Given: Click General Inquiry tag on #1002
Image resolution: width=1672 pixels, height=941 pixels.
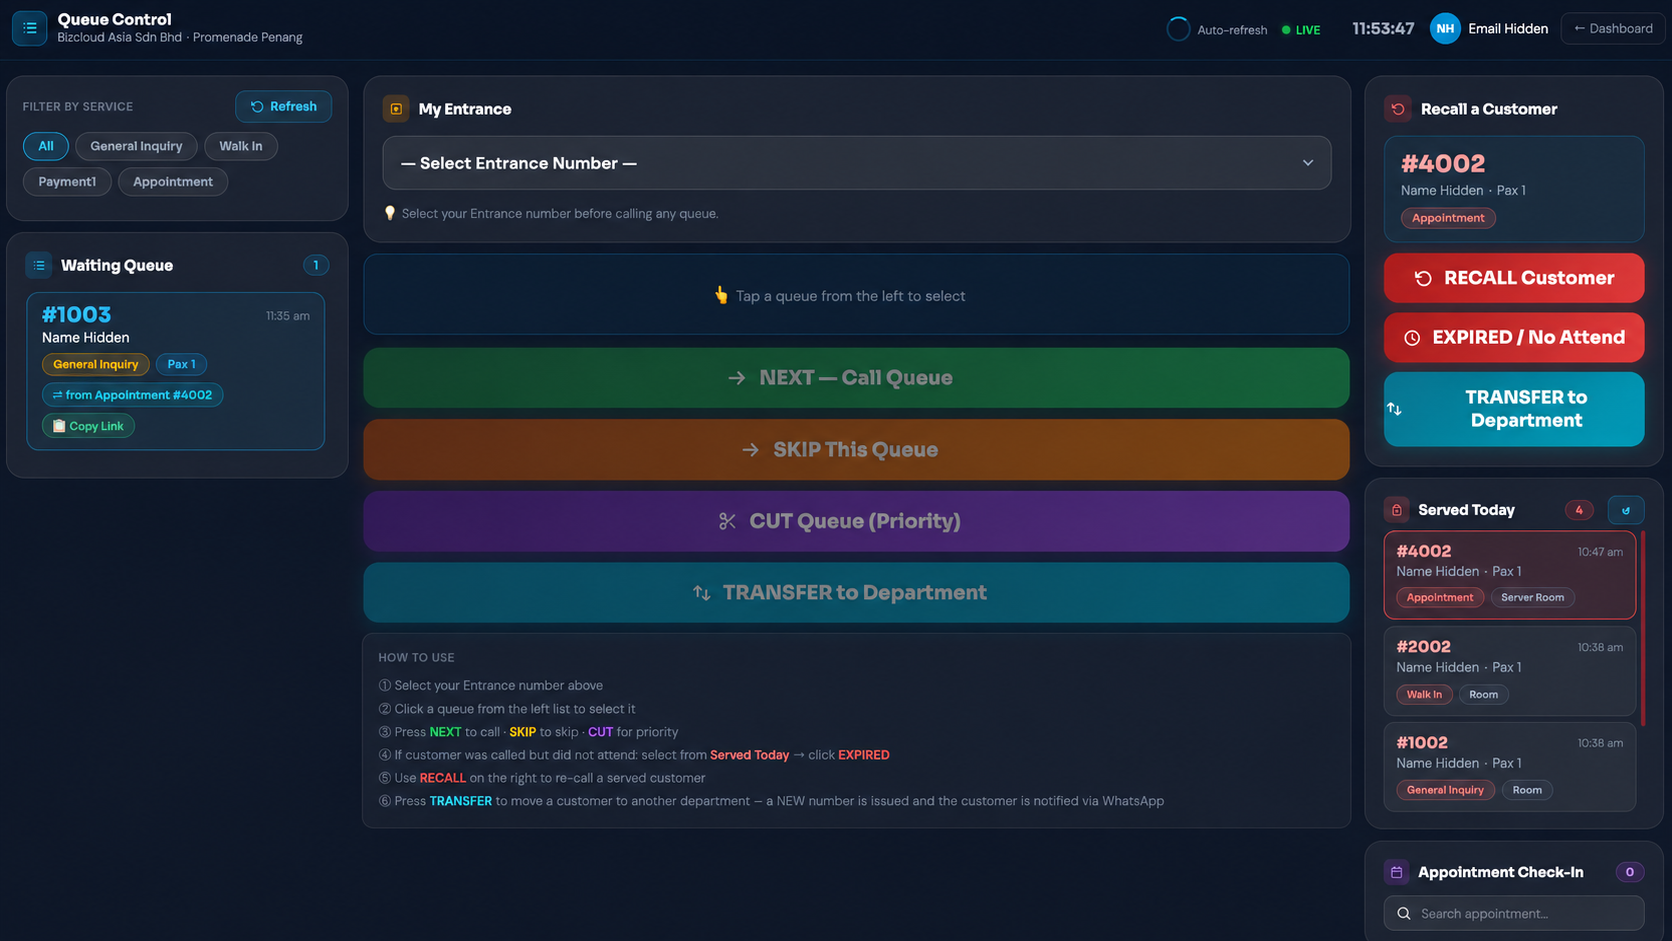Looking at the screenshot, I should (x=1445, y=790).
